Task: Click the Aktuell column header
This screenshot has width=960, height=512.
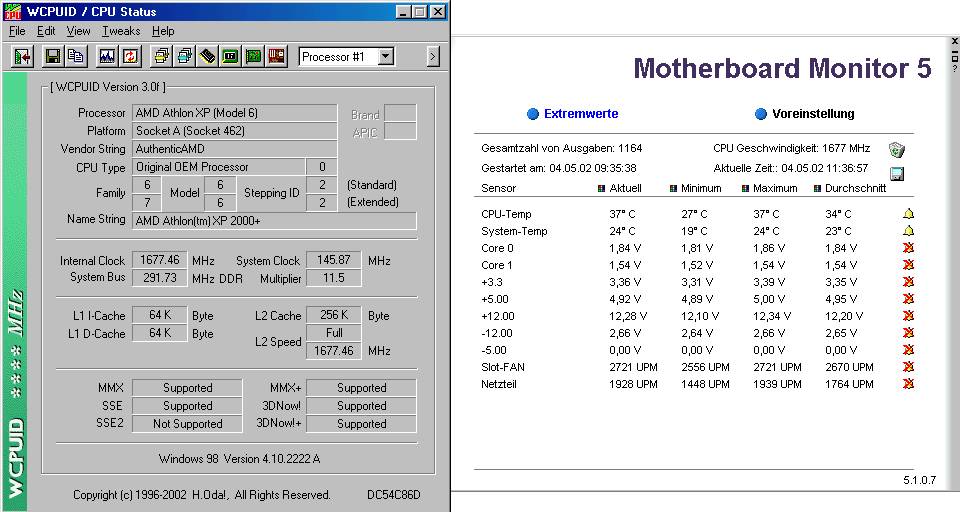Action: point(625,188)
